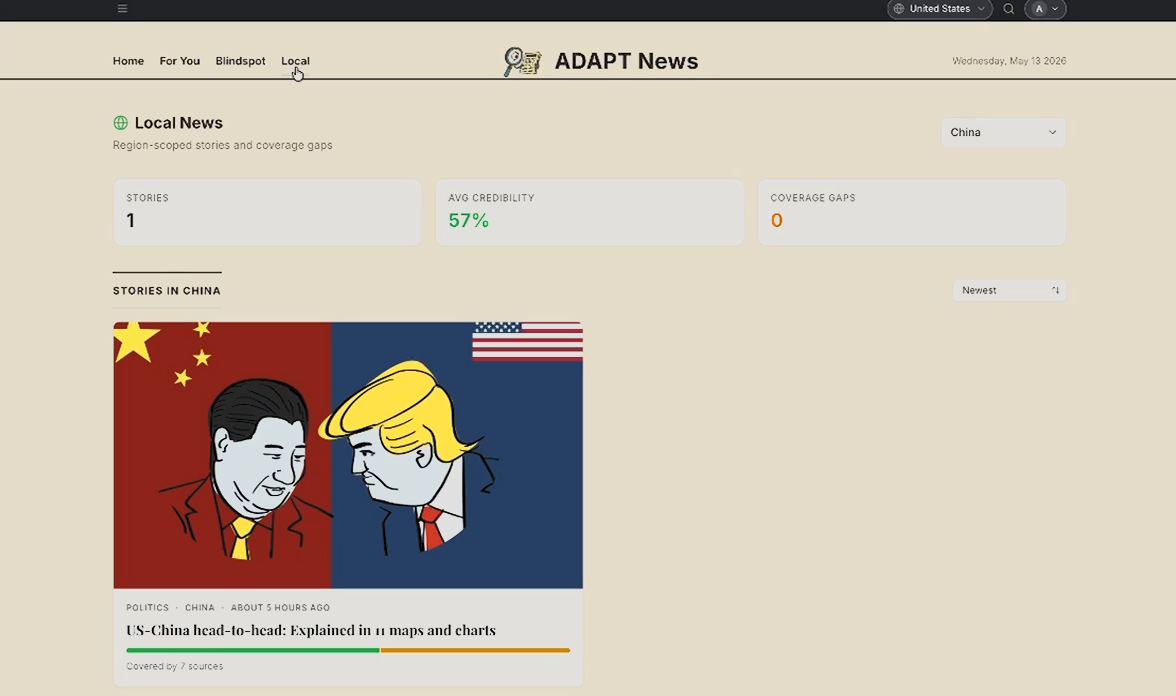Click the 'STORIES IN CHINA' section heading
The image size is (1176, 696).
pyautogui.click(x=166, y=290)
